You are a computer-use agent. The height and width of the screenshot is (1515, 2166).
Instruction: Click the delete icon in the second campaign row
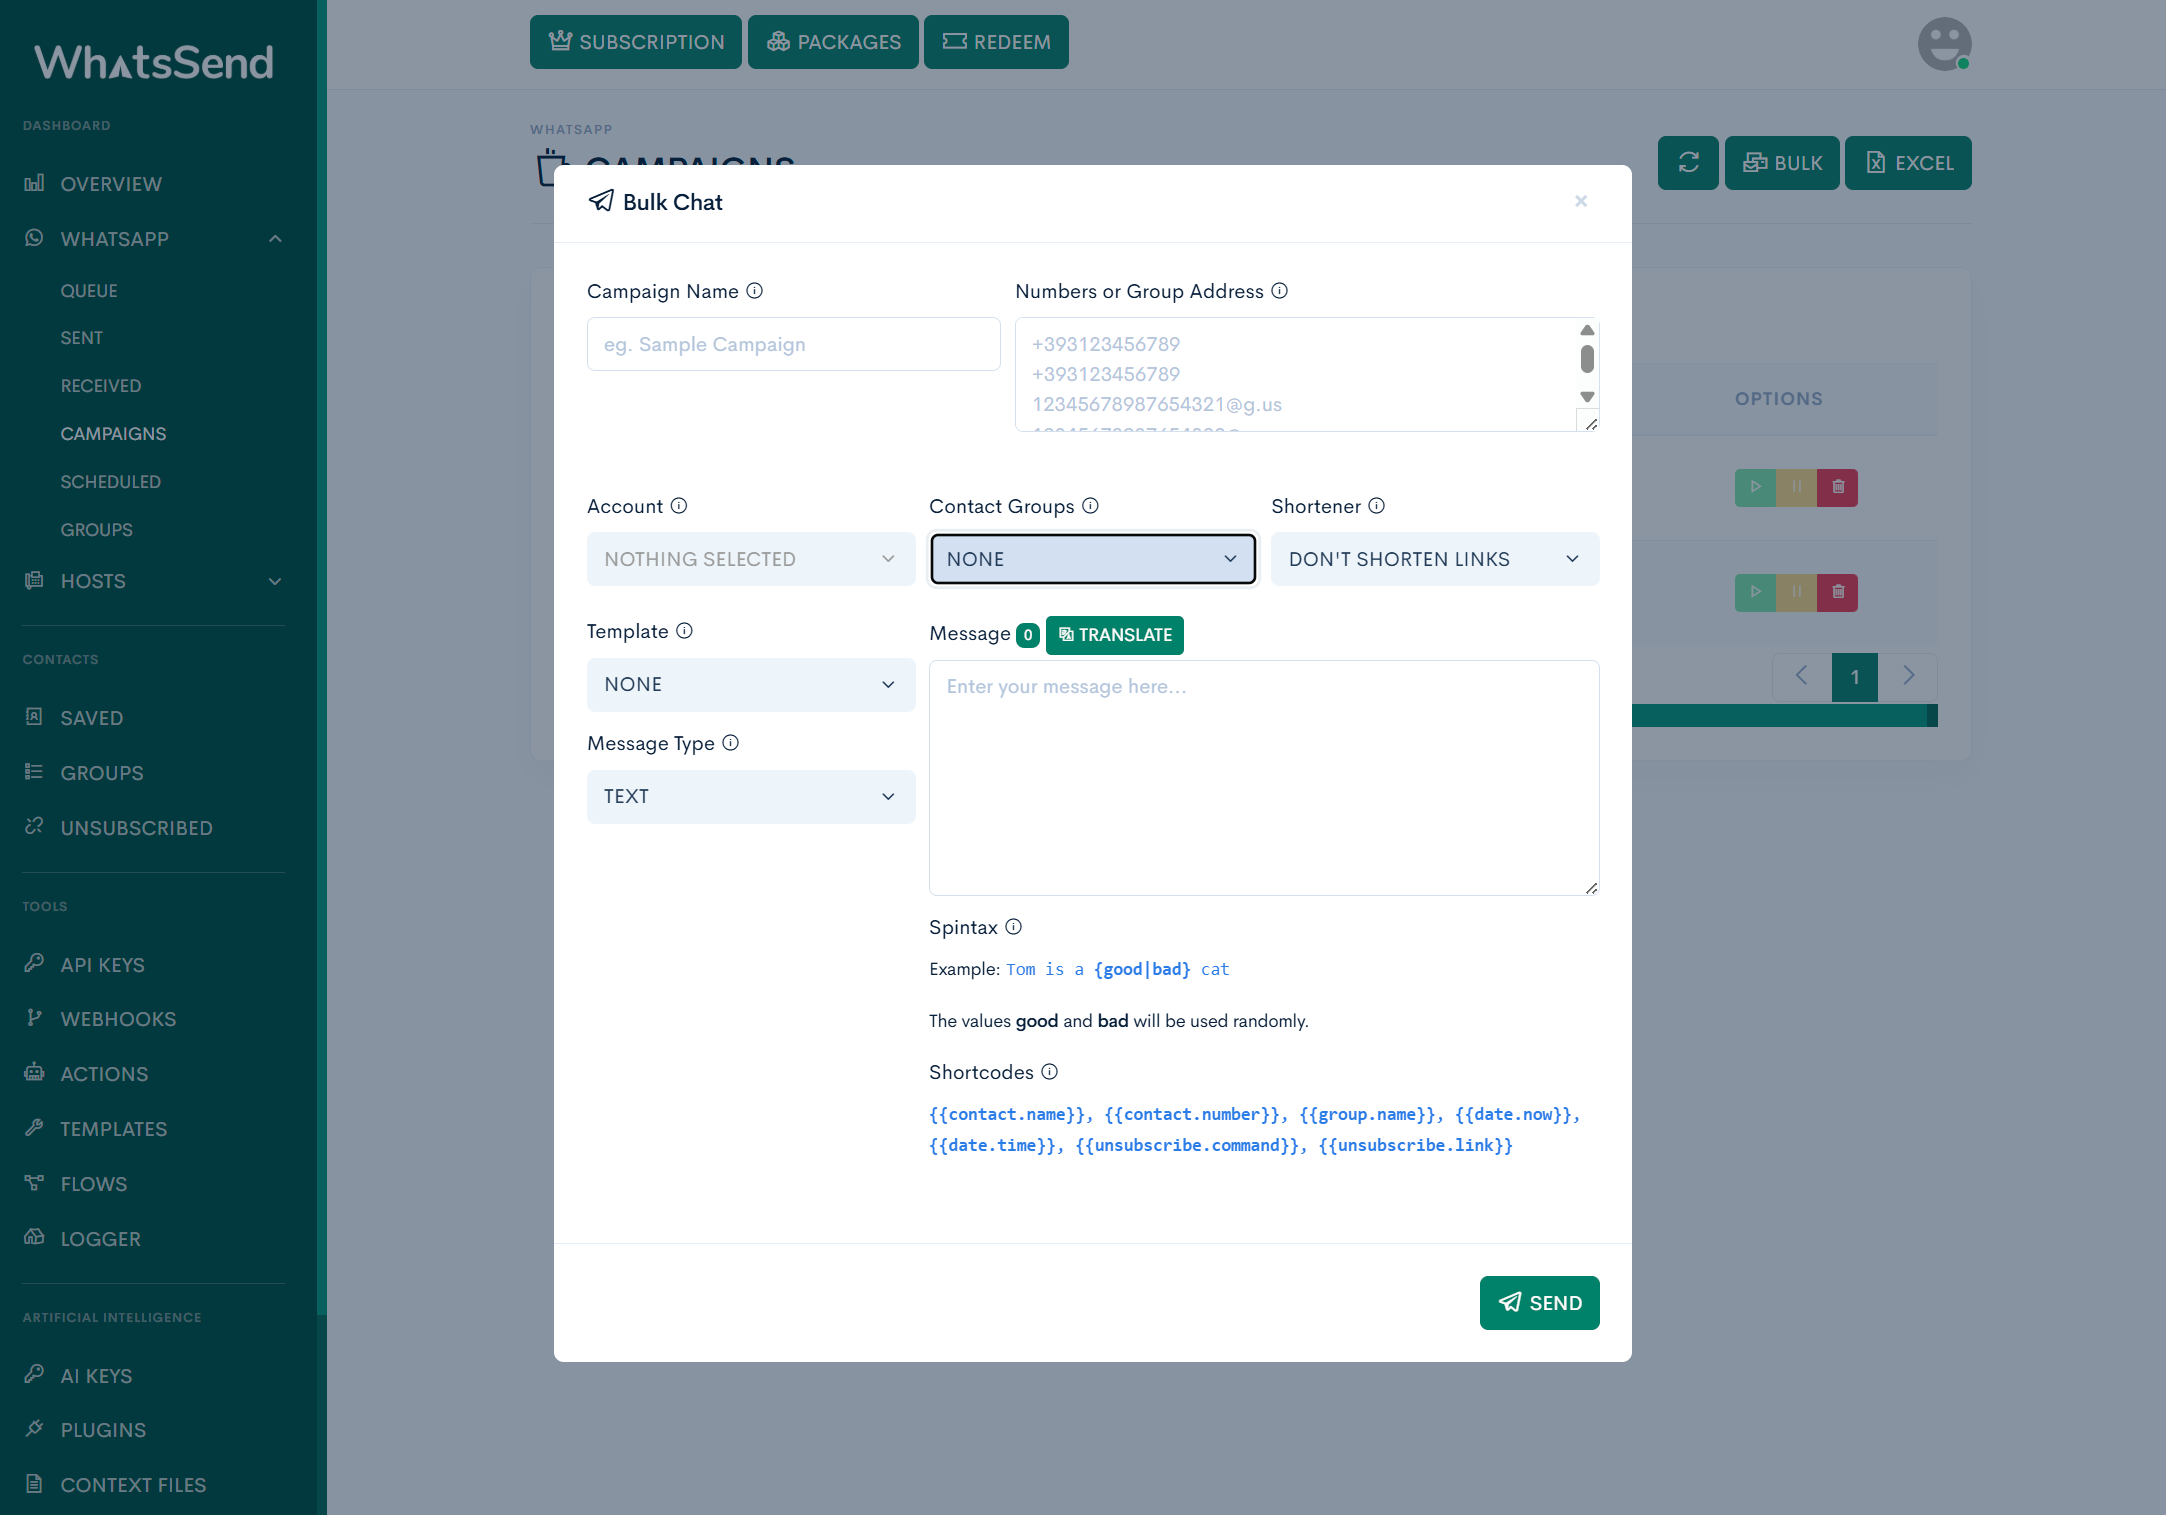[1838, 592]
